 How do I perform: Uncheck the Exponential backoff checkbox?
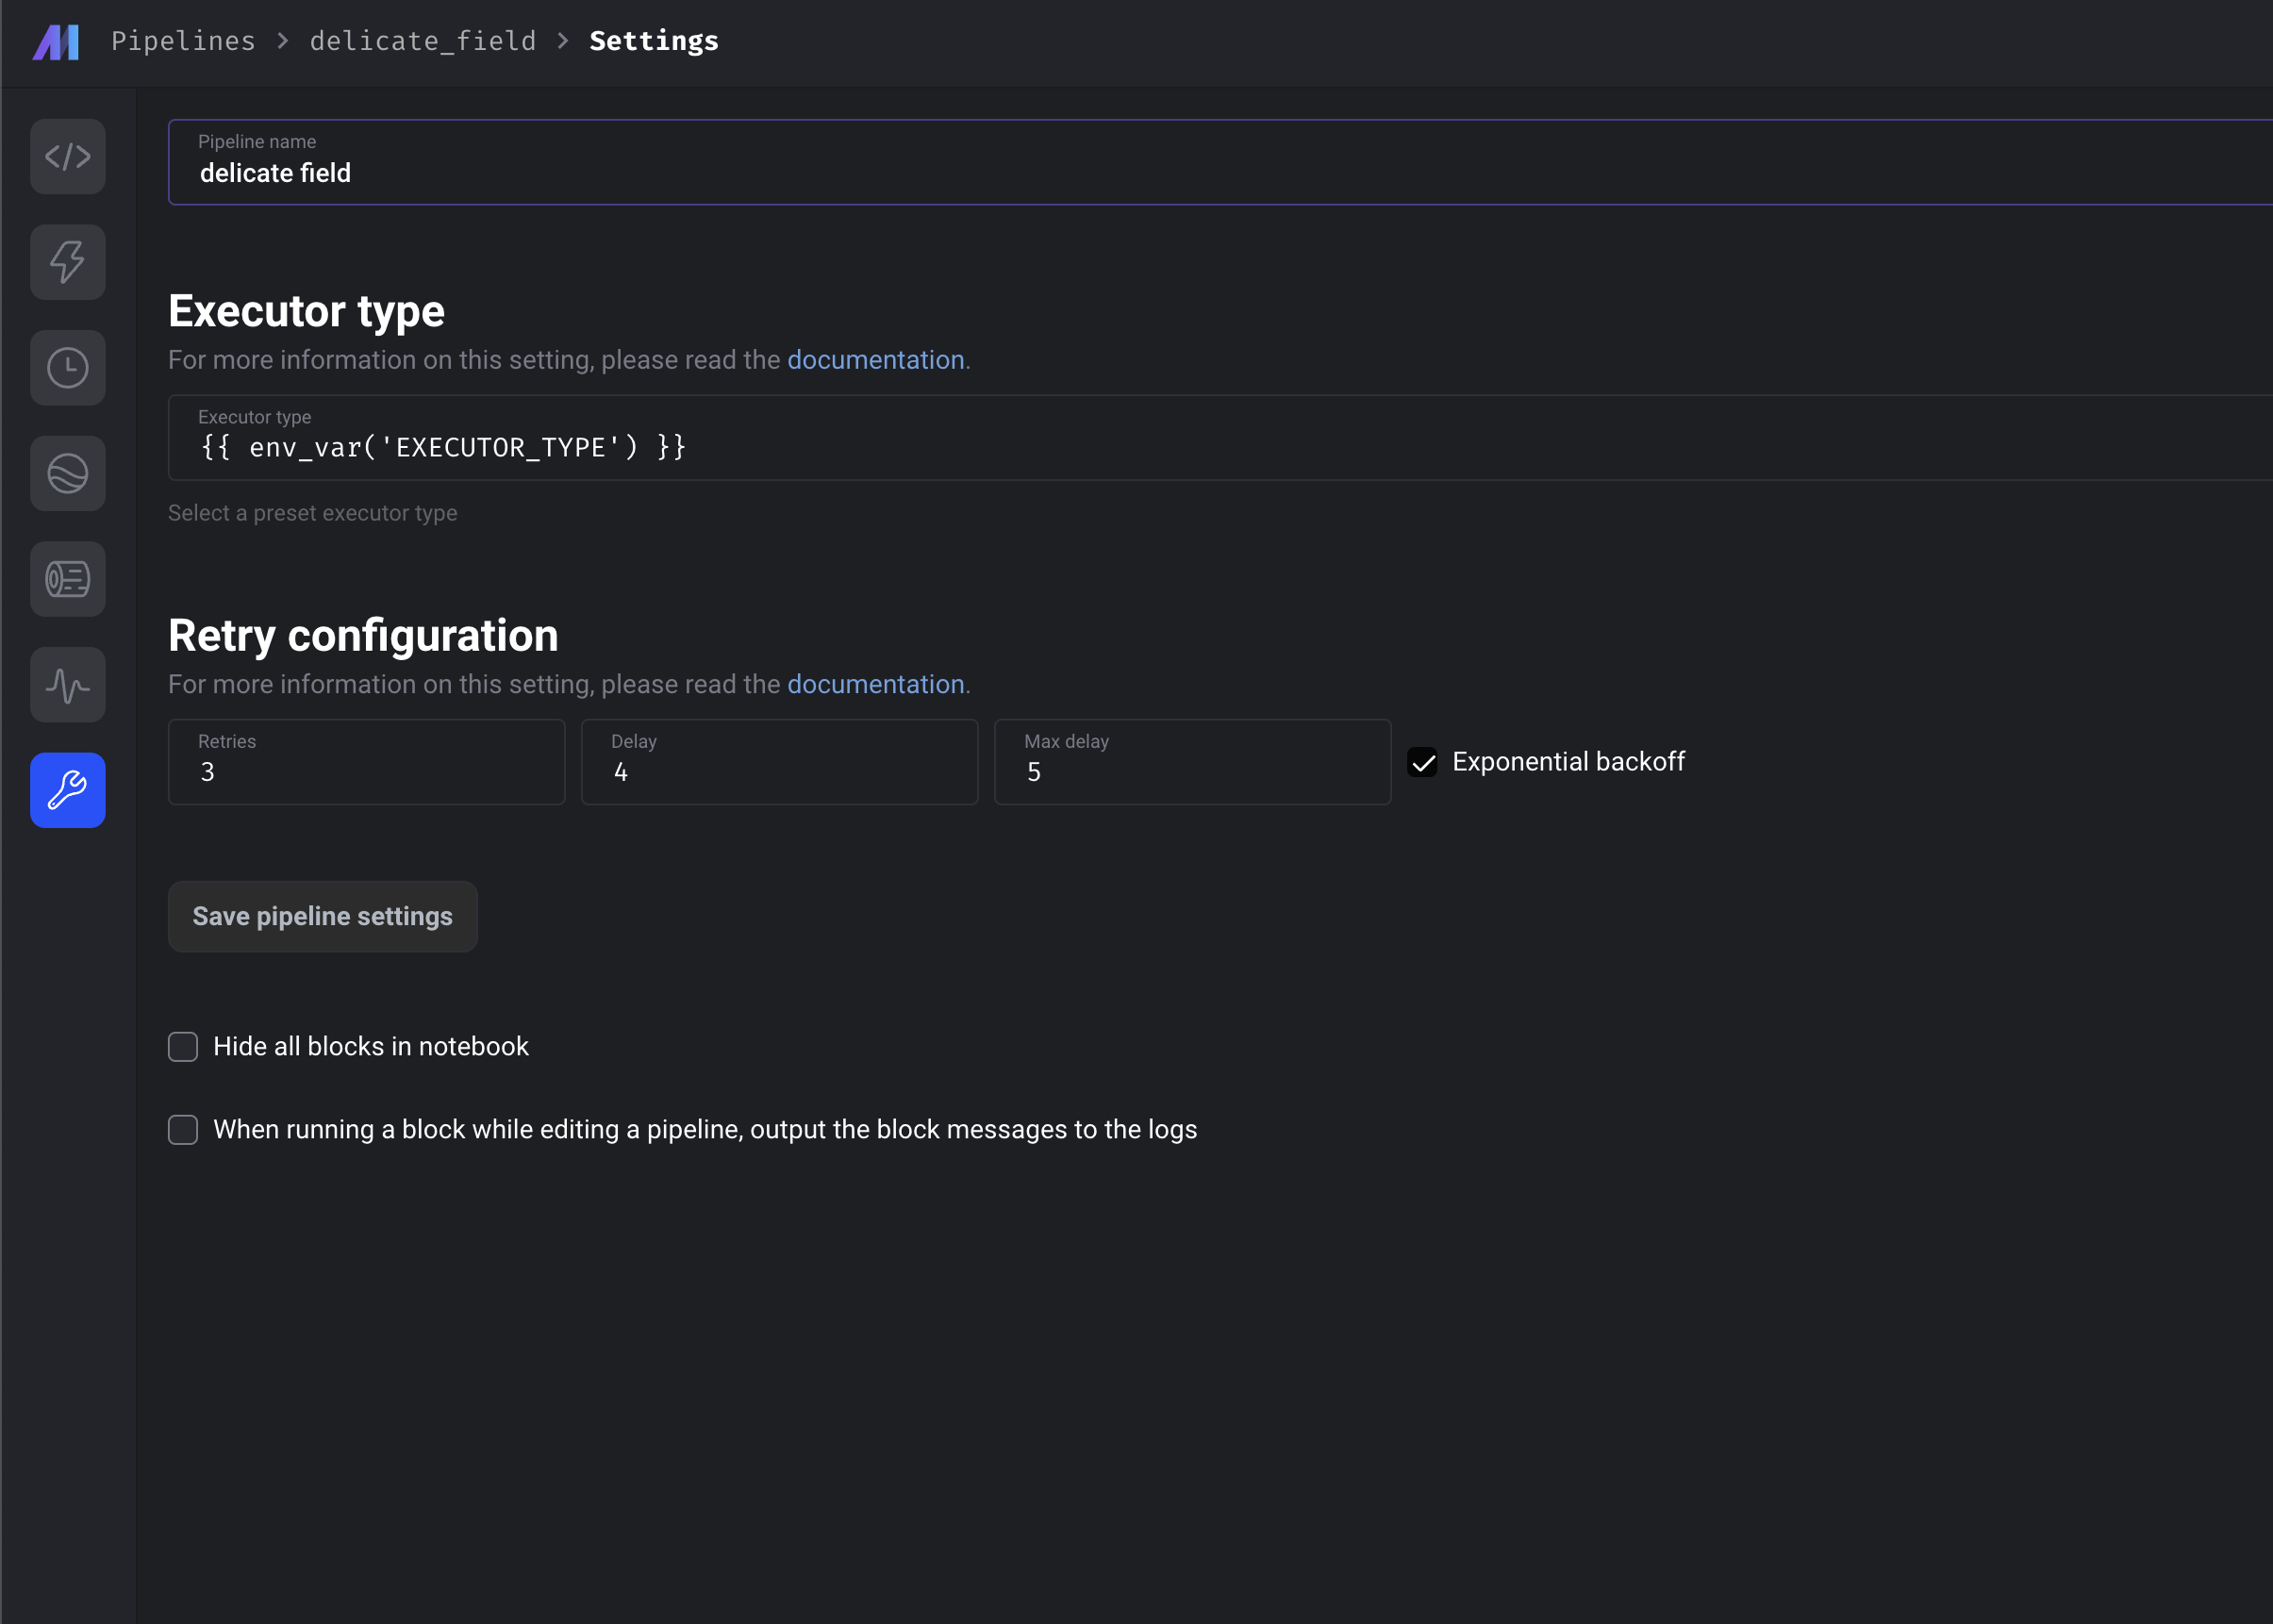click(1422, 762)
